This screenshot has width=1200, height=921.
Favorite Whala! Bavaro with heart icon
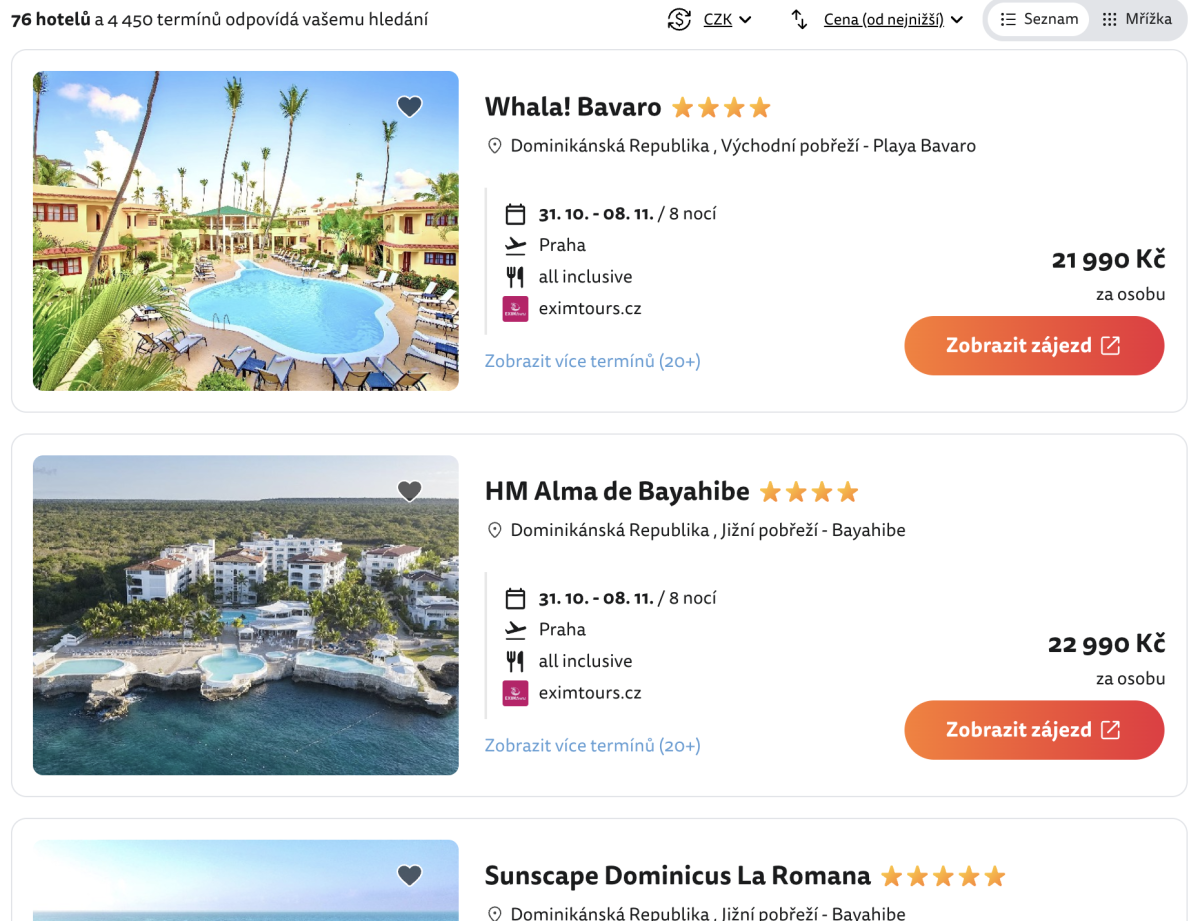coord(410,106)
